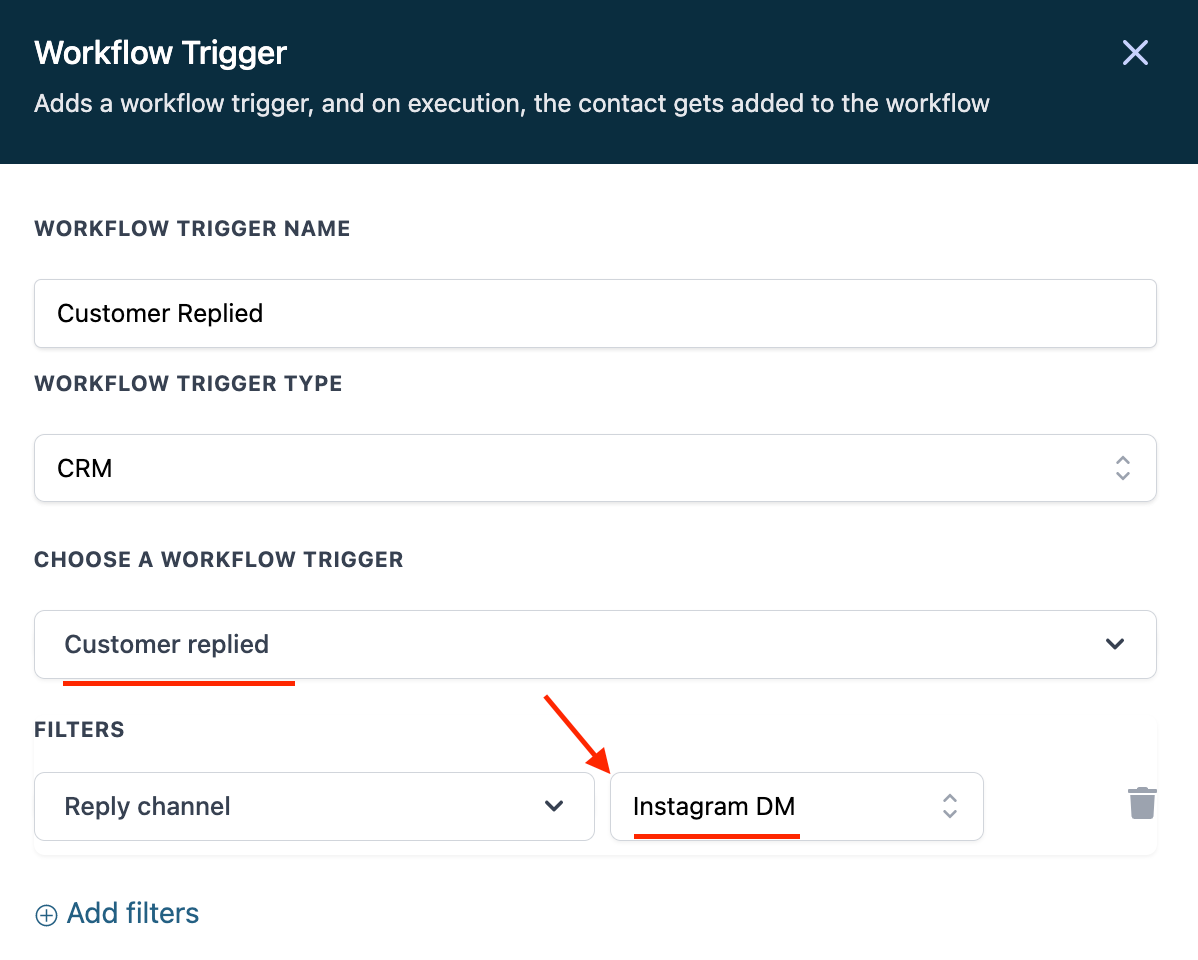Screen dimensions: 1198x960
Task: Open the Reply channel filter dropdown
Action: coord(314,806)
